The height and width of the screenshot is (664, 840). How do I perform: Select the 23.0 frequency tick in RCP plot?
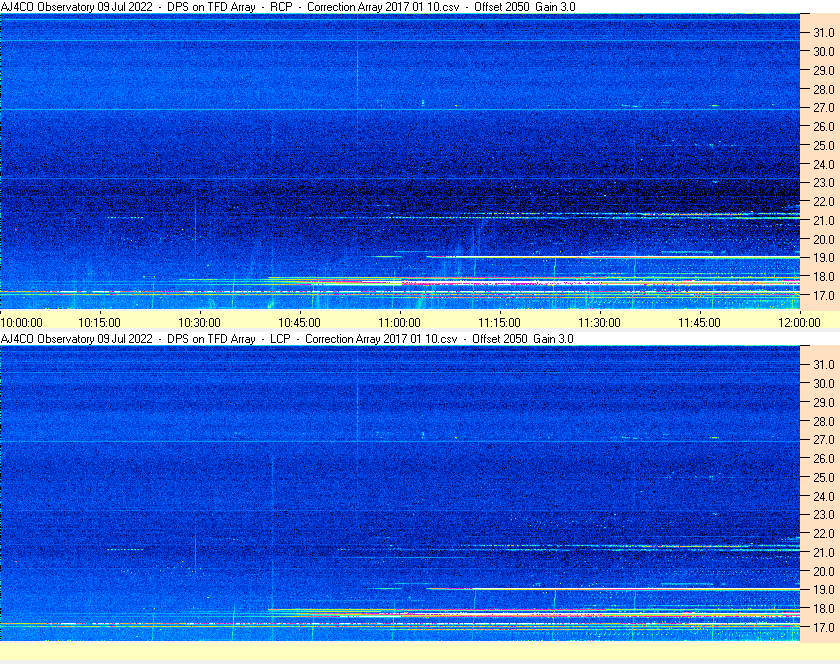pyautogui.click(x=823, y=183)
